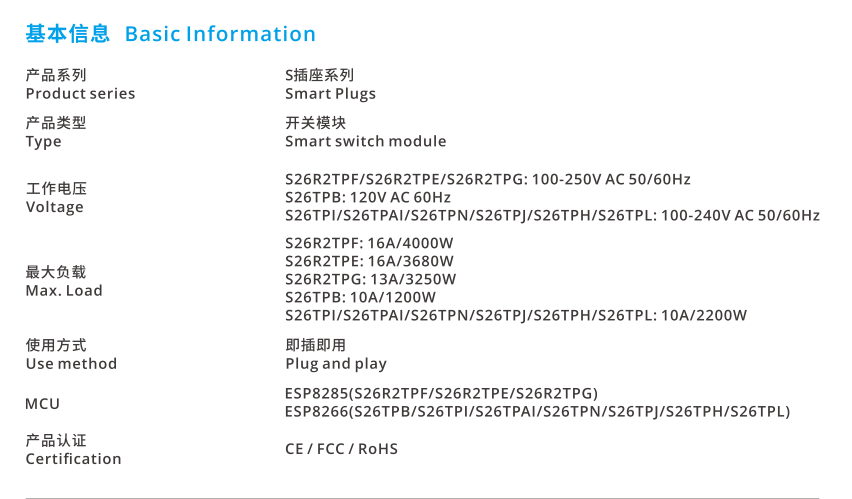
Task: Select 'S26R2TPF: 16A/4000W' load entry
Action: point(369,243)
